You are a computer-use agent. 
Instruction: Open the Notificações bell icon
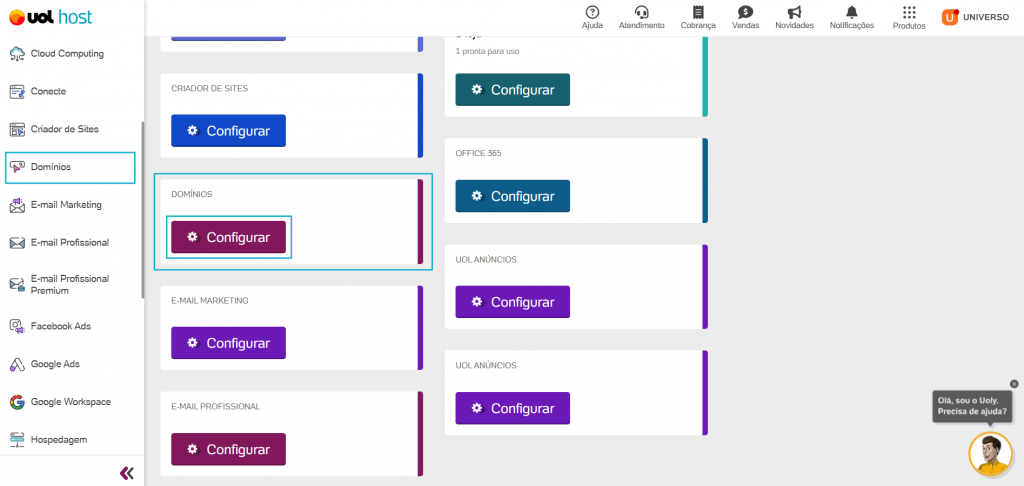852,12
